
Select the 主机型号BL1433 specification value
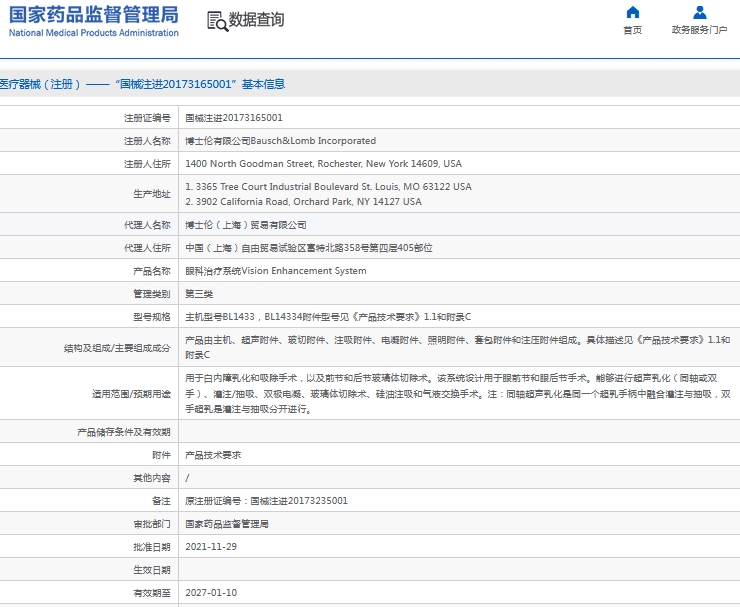click(328, 317)
